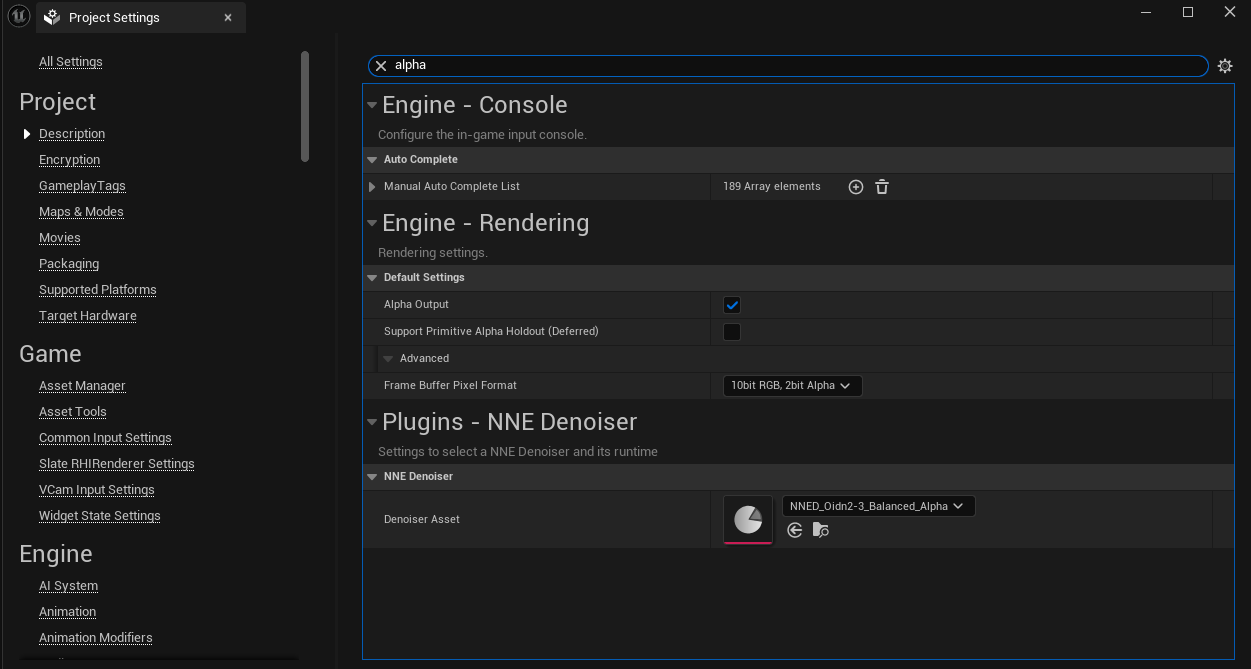The height and width of the screenshot is (669, 1251).
Task: Go to Supported Platforms settings
Action: [97, 290]
